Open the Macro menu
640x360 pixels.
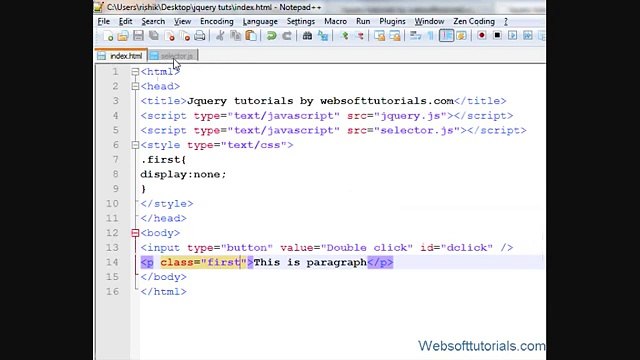point(336,21)
